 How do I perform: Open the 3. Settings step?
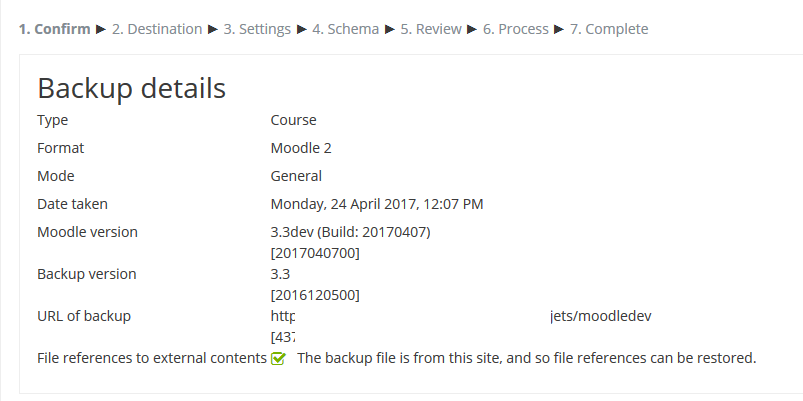point(257,29)
